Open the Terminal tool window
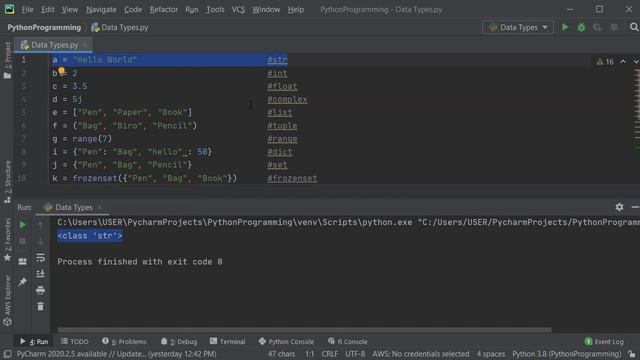 point(227,341)
